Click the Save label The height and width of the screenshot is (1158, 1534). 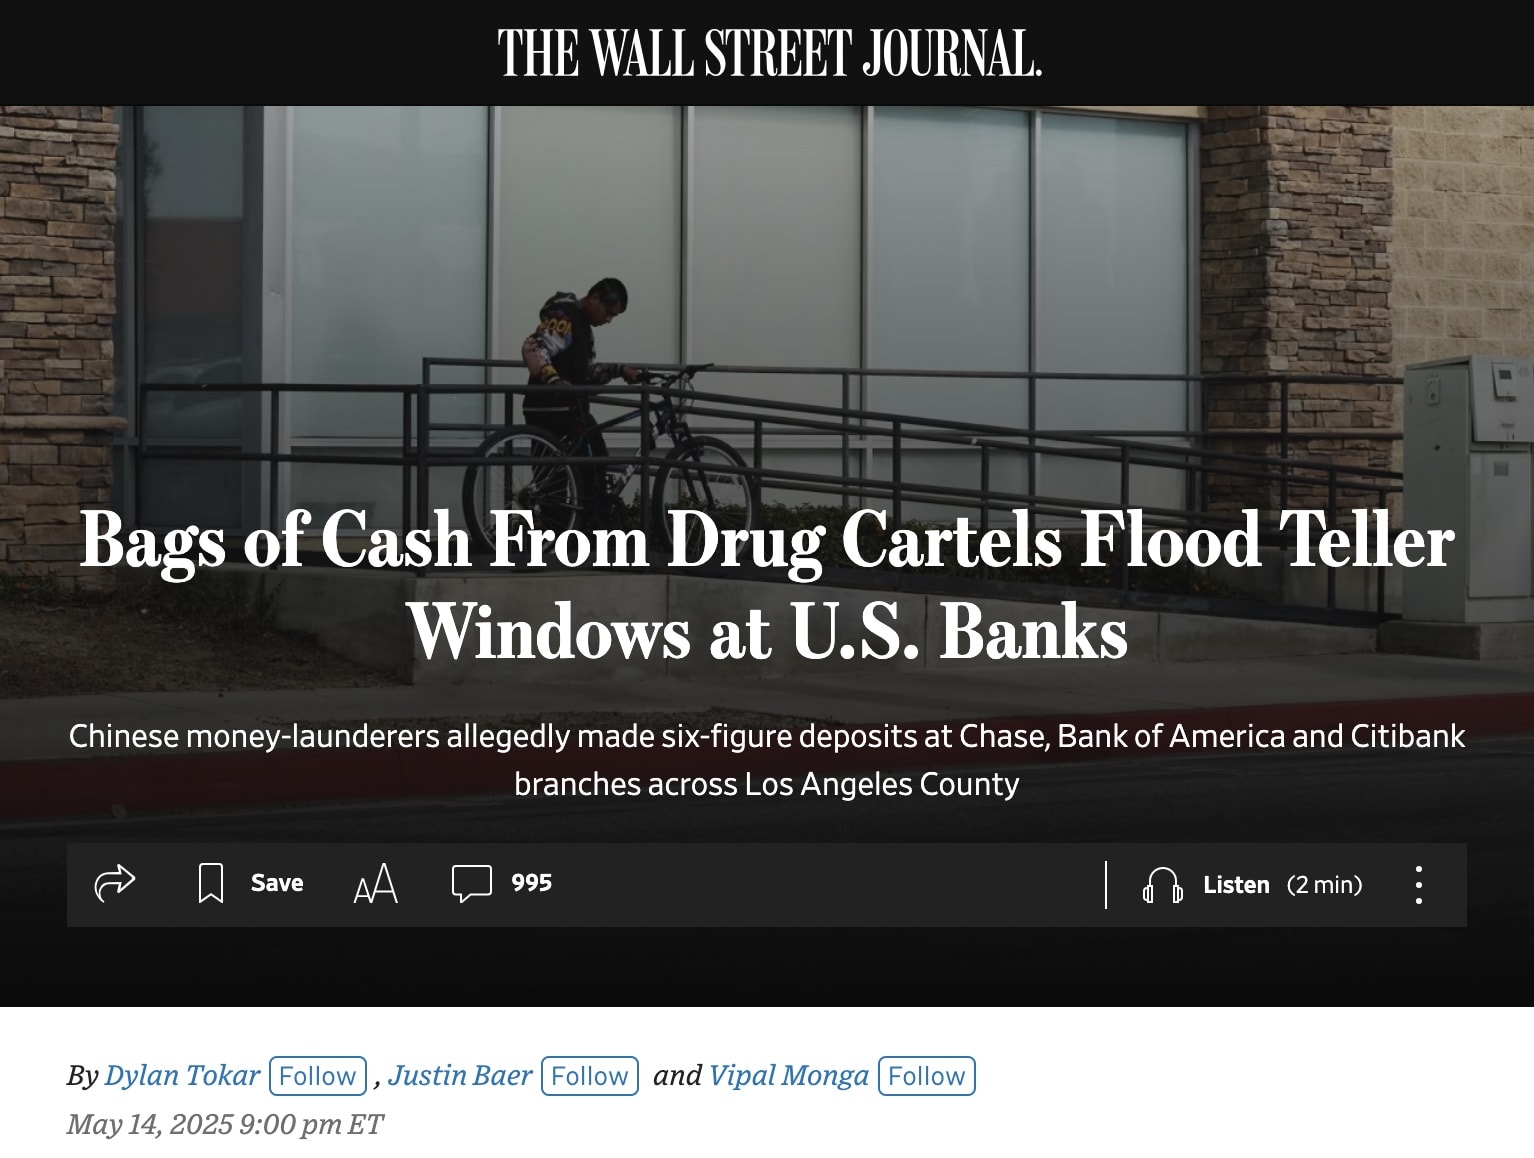277,883
